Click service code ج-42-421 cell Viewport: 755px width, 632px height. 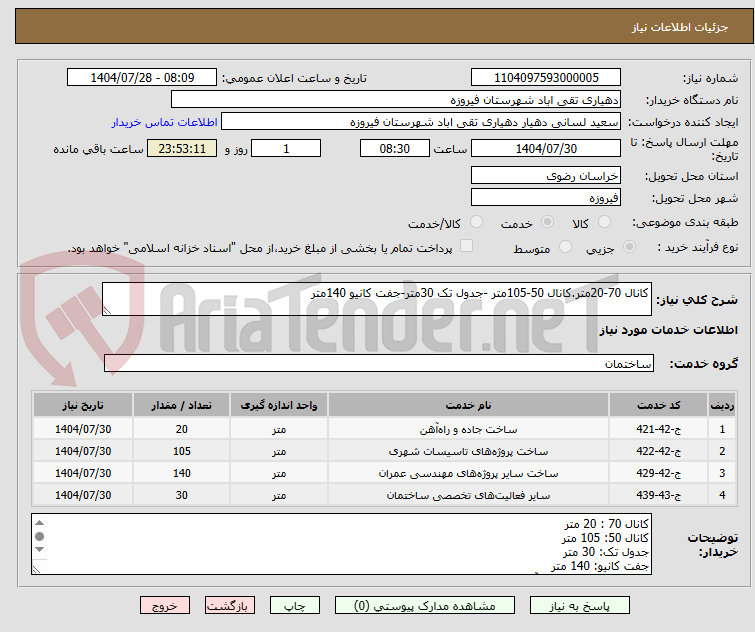658,429
